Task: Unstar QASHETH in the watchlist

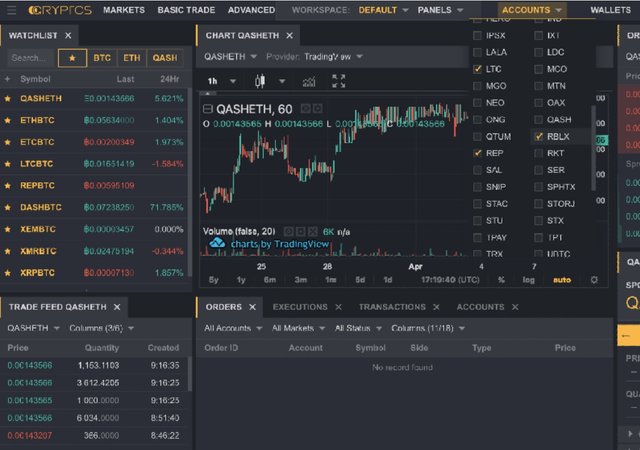Action: pos(7,98)
